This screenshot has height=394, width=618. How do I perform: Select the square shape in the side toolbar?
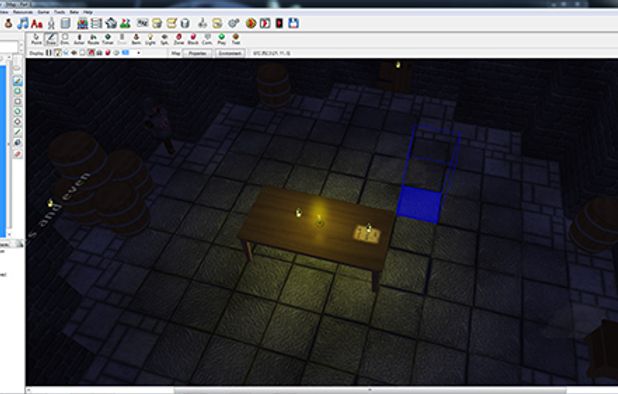(18, 102)
